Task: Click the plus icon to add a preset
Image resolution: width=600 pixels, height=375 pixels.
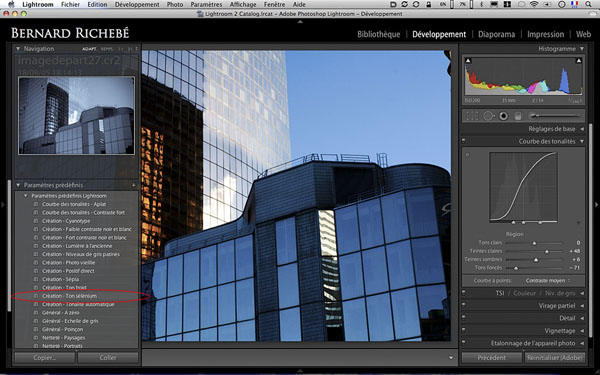Action: coord(134,185)
